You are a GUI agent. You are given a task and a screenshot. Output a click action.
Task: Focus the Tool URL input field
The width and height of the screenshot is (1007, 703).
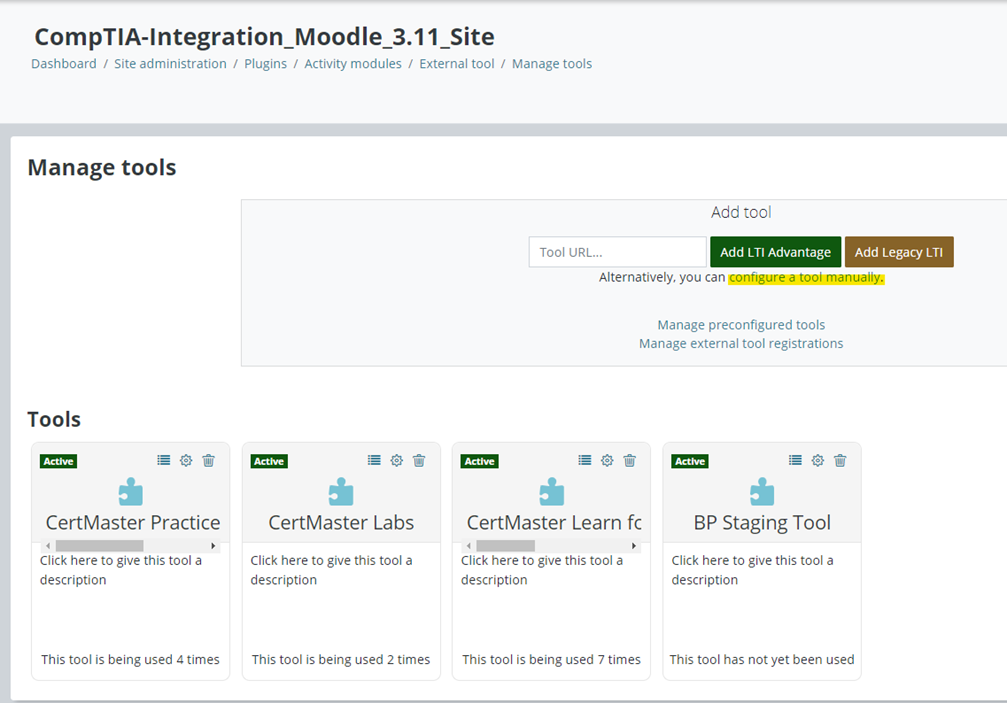point(618,252)
